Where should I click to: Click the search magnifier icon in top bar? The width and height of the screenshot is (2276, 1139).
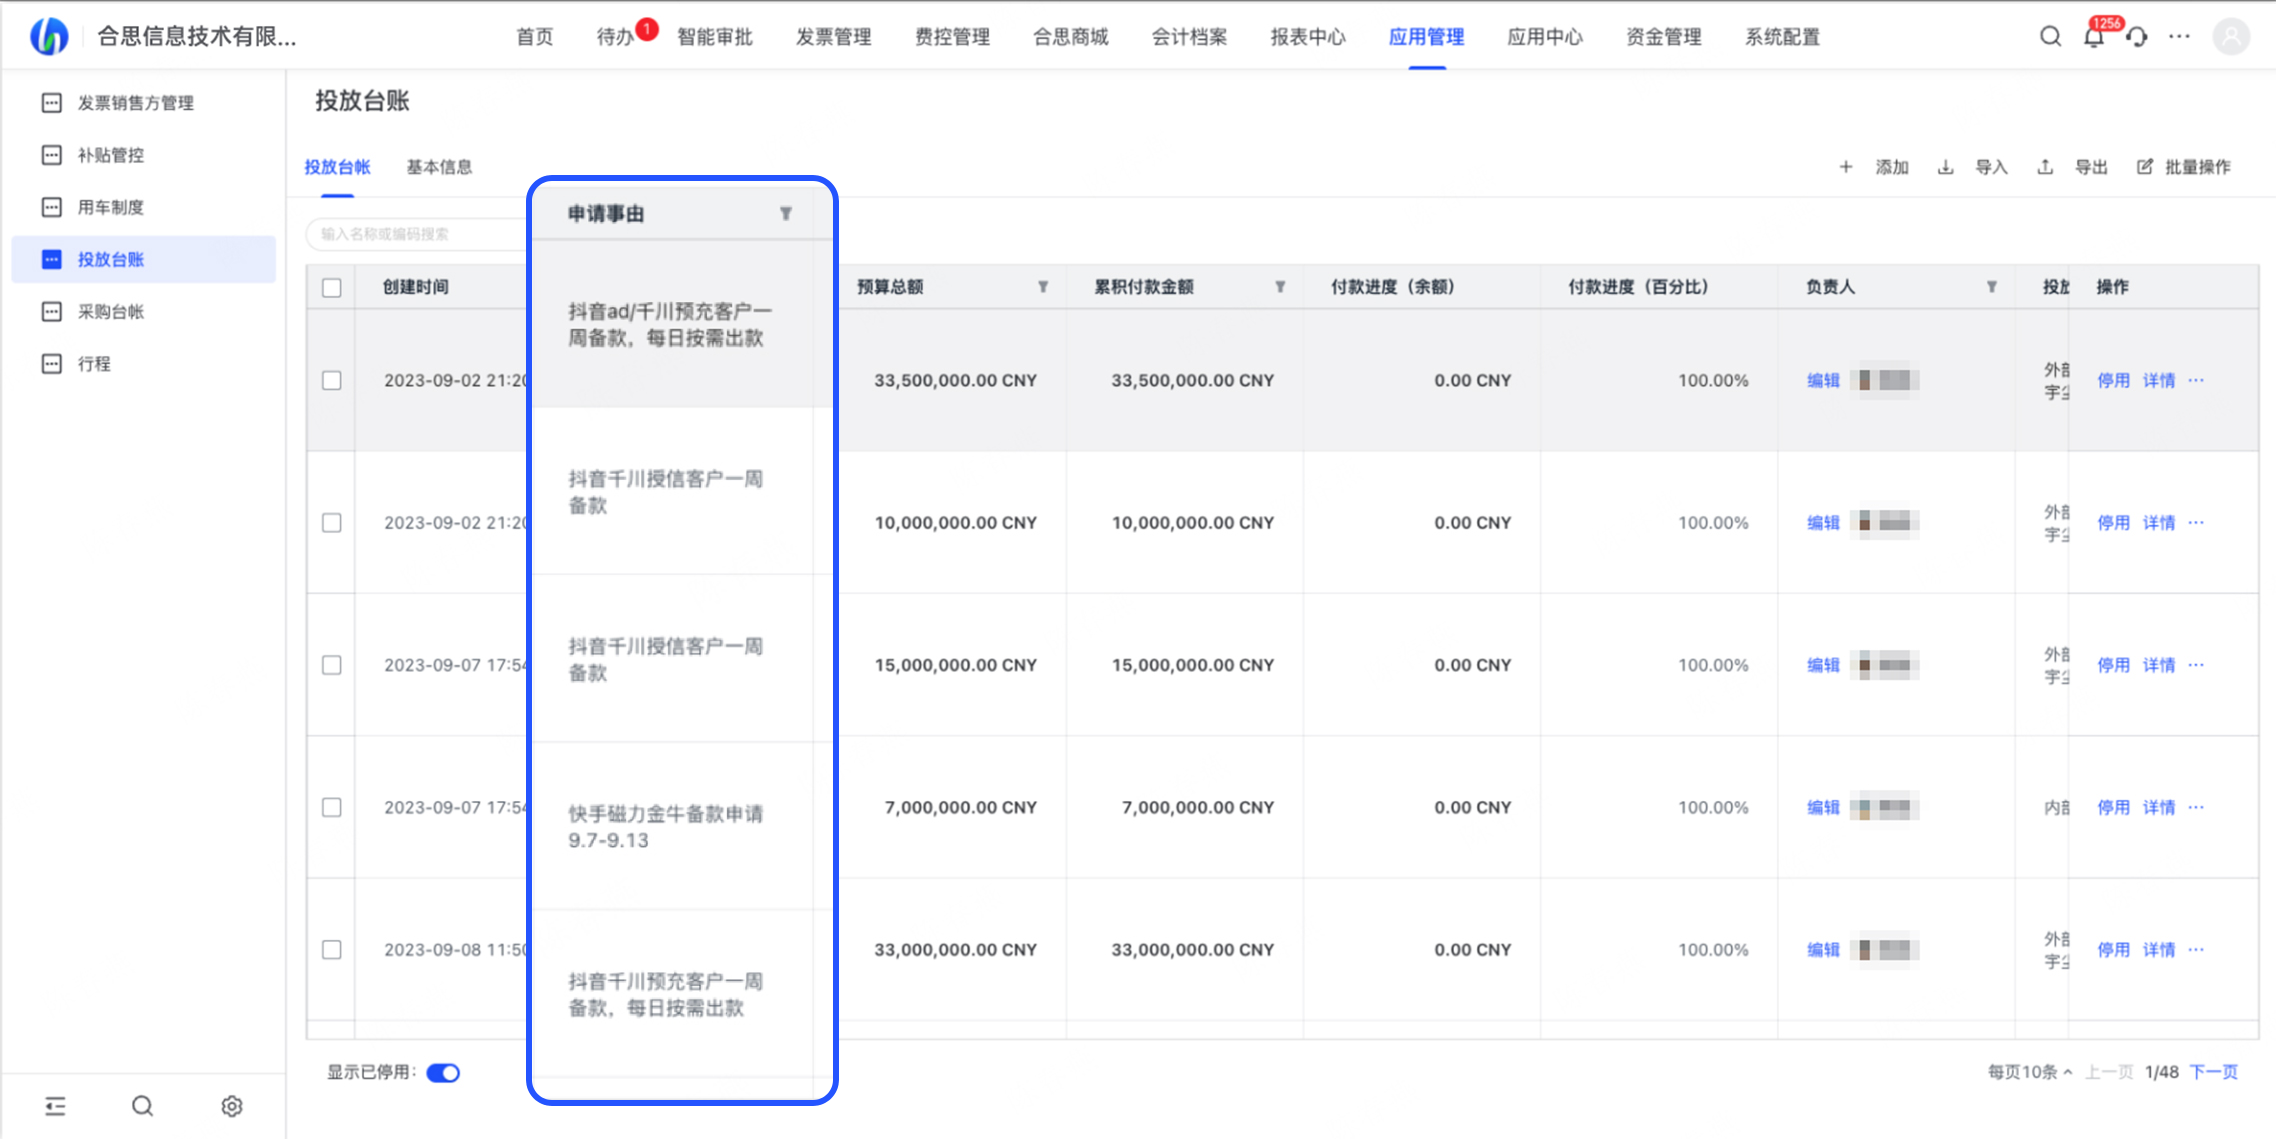tap(2050, 37)
